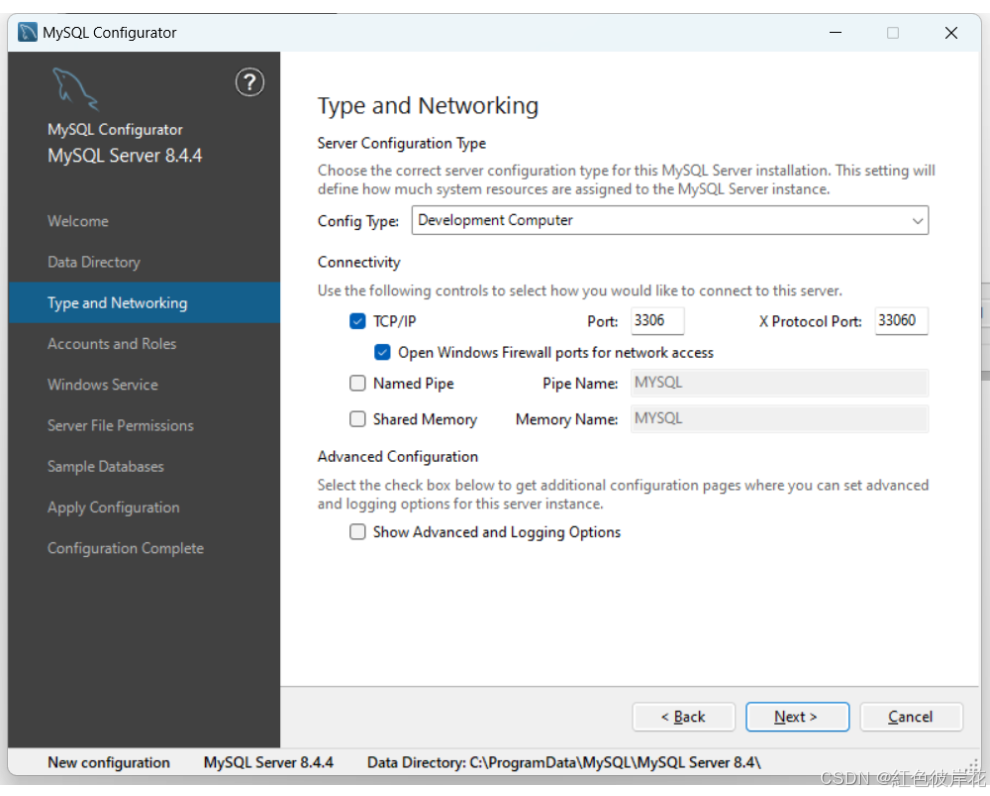Click the MySQL Configurator title bar icon
The width and height of the screenshot is (990, 796).
[27, 32]
